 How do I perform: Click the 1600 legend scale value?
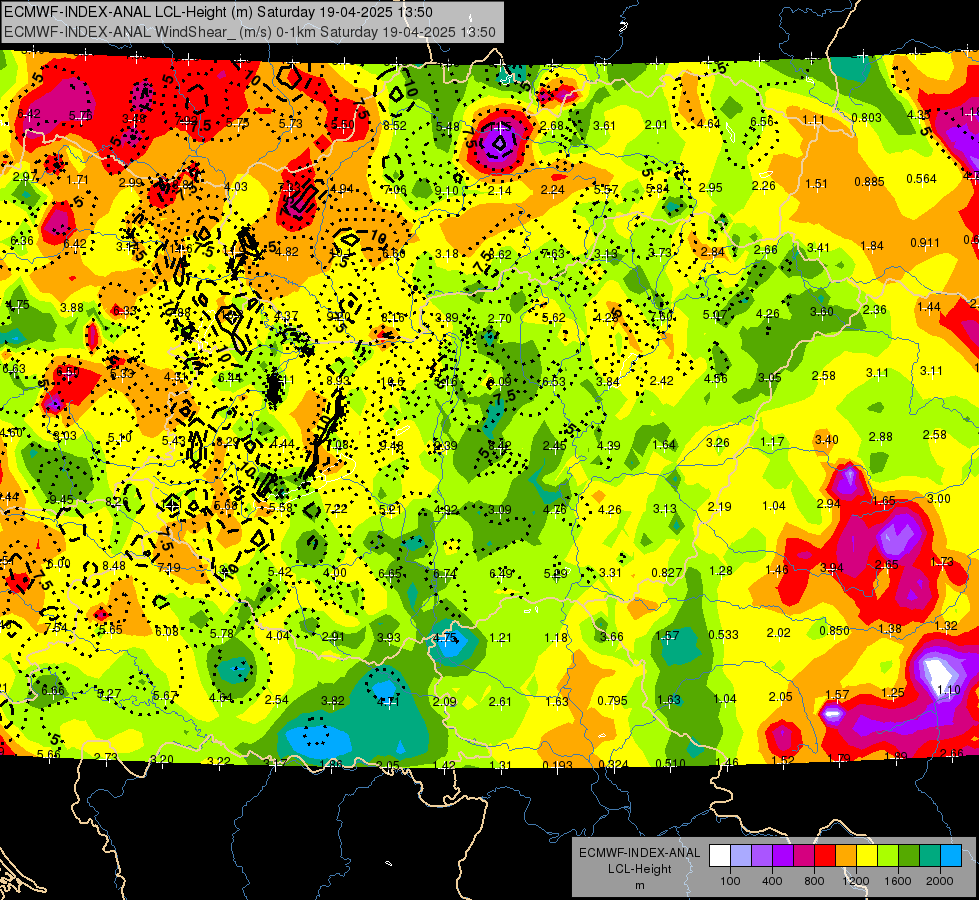coord(897,881)
